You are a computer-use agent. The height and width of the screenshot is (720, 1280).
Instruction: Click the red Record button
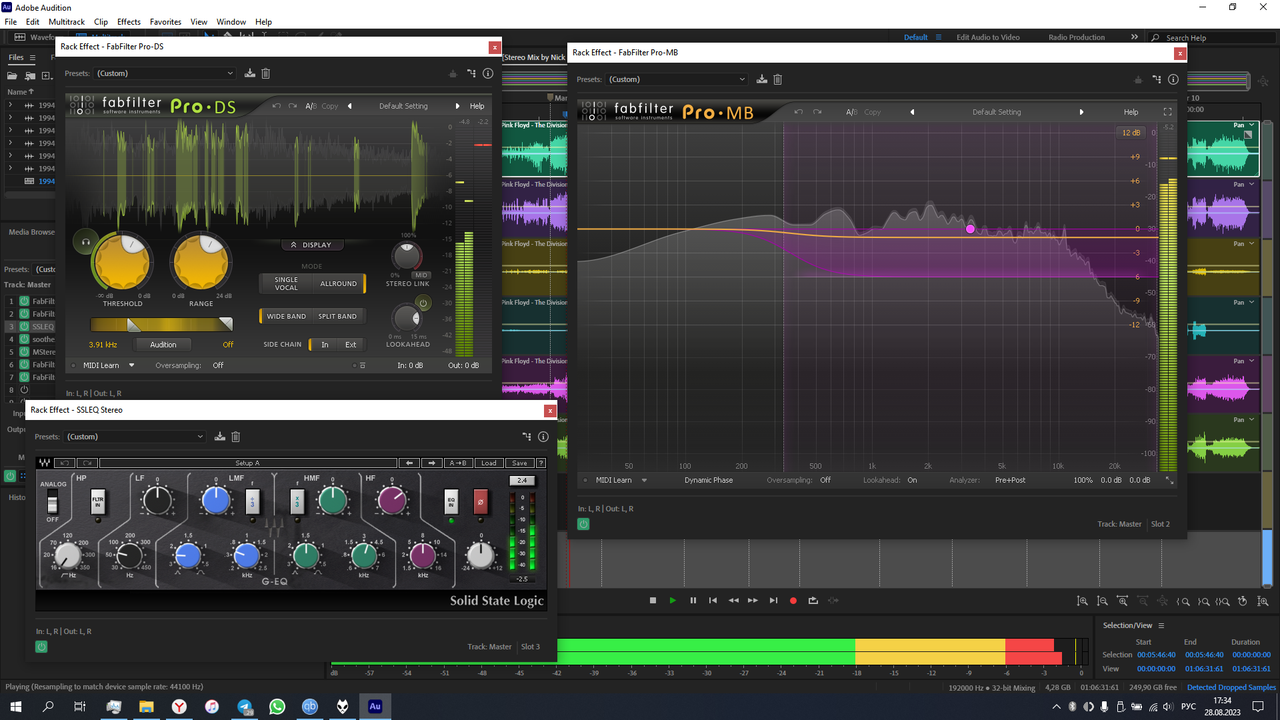[793, 600]
